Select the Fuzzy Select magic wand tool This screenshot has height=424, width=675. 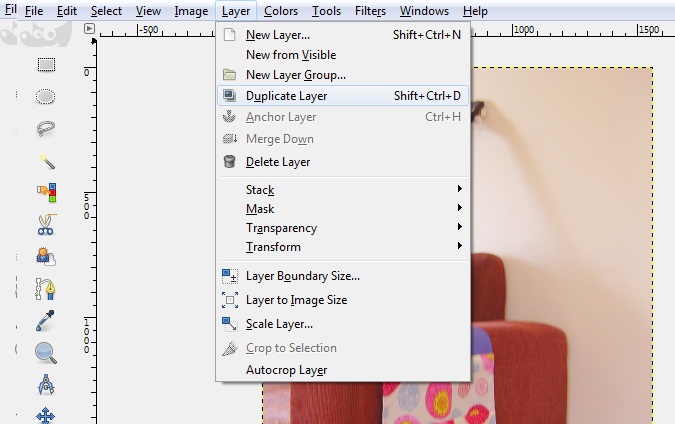tap(46, 161)
